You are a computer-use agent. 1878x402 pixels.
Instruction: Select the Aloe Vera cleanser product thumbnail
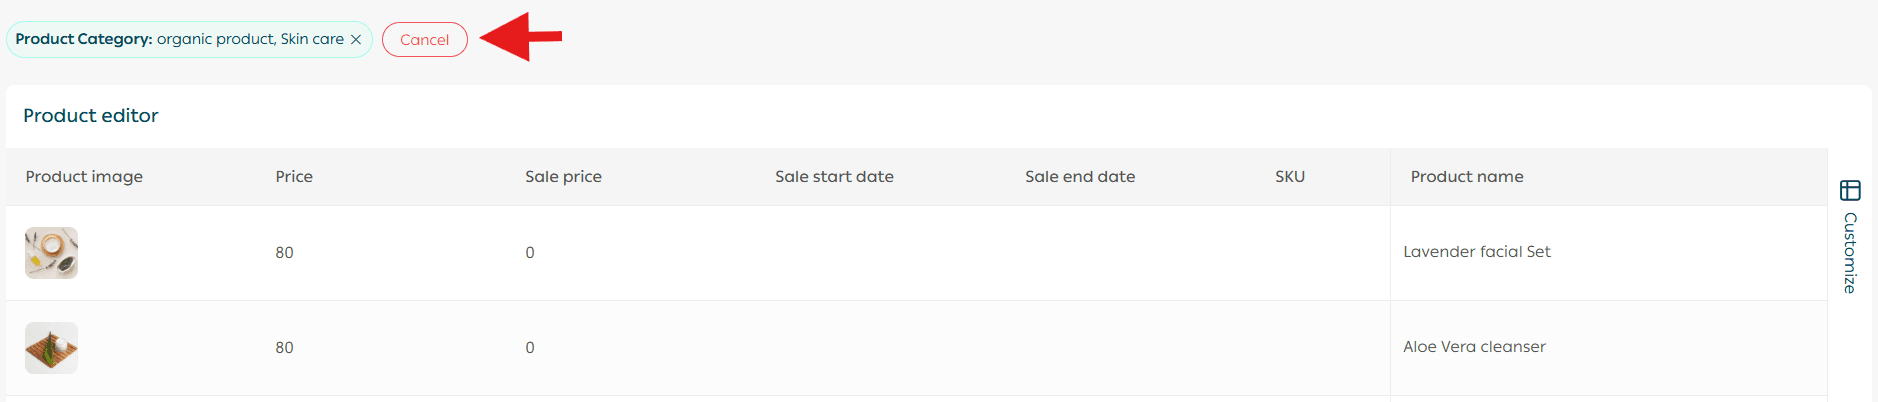(51, 348)
